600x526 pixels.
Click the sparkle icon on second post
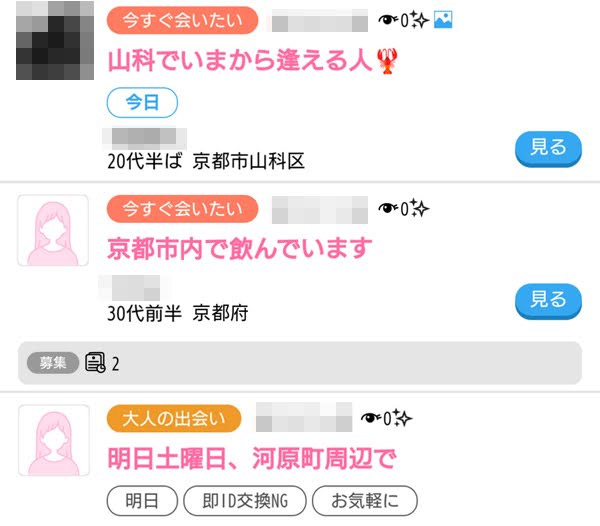pyautogui.click(x=419, y=208)
